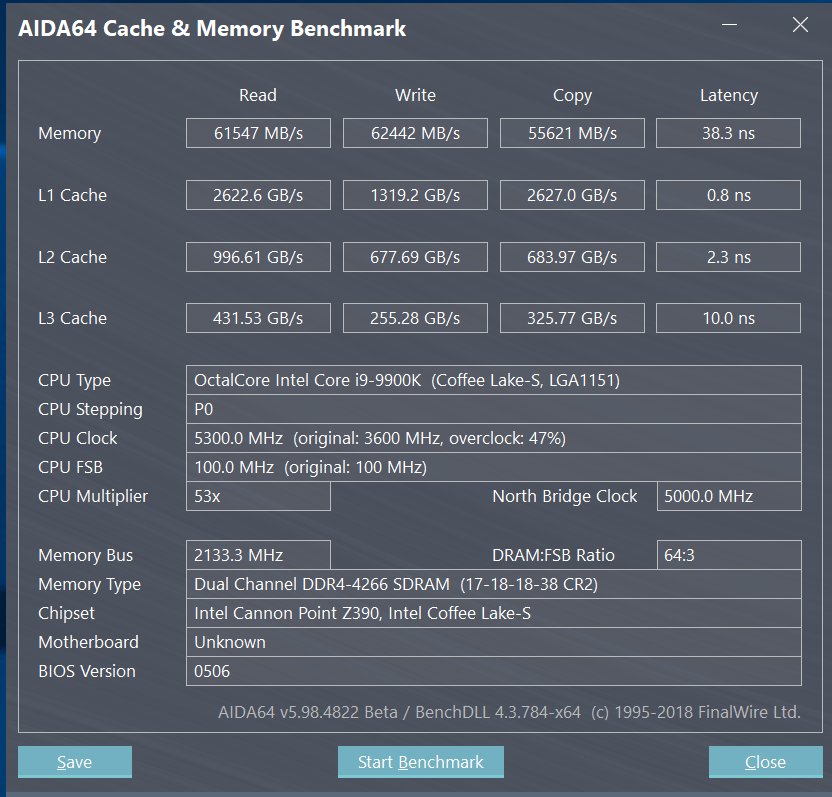
Task: Click CPU Stepping value P0
Action: click(x=494, y=409)
